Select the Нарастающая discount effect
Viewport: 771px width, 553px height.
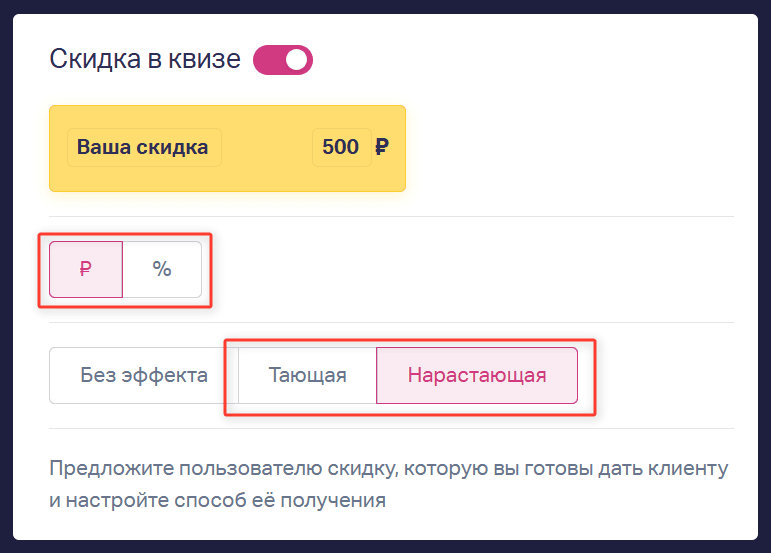point(477,376)
